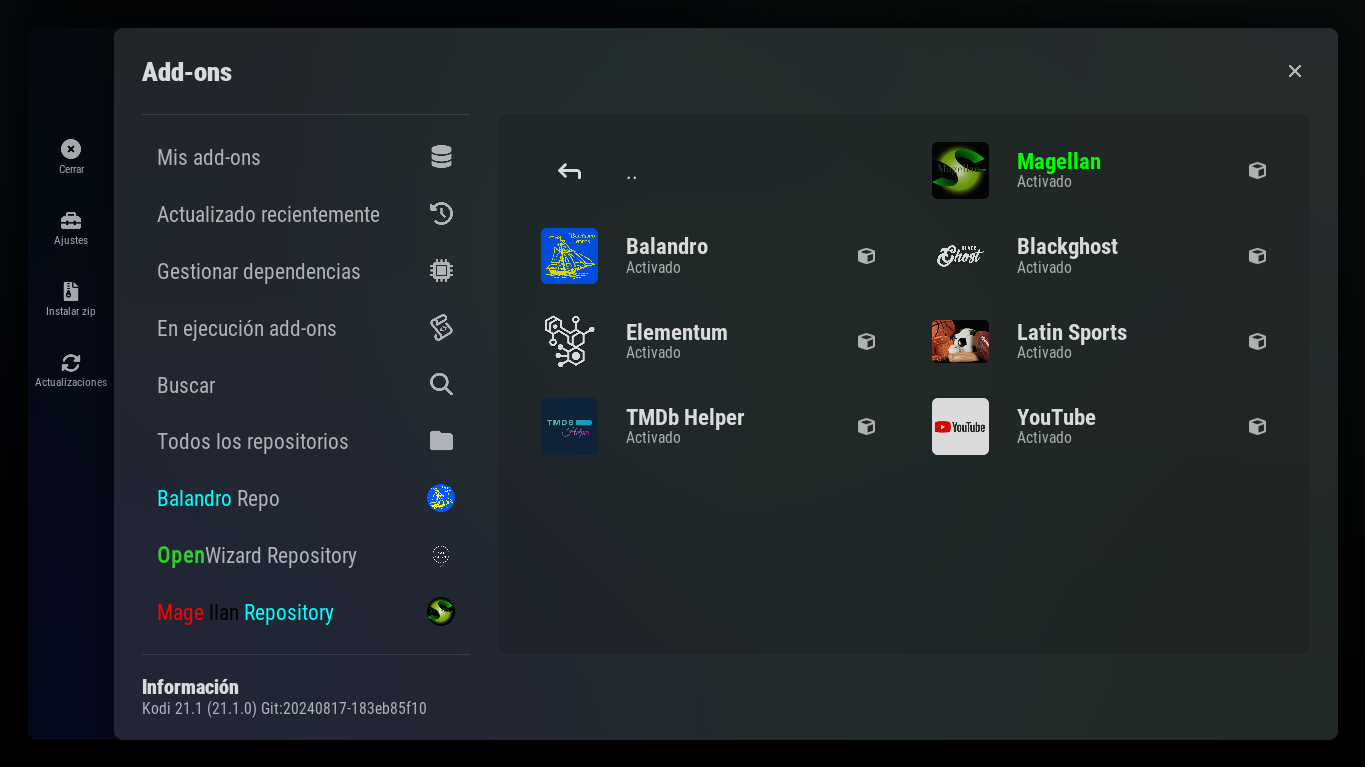Open Gestionar dependencias

[258, 272]
